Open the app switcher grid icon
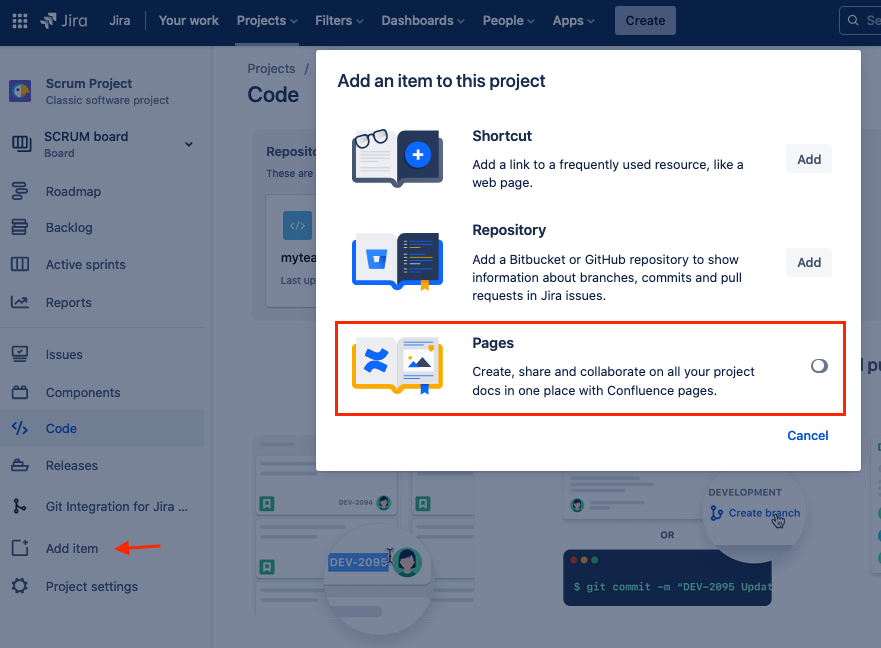 [x=20, y=21]
